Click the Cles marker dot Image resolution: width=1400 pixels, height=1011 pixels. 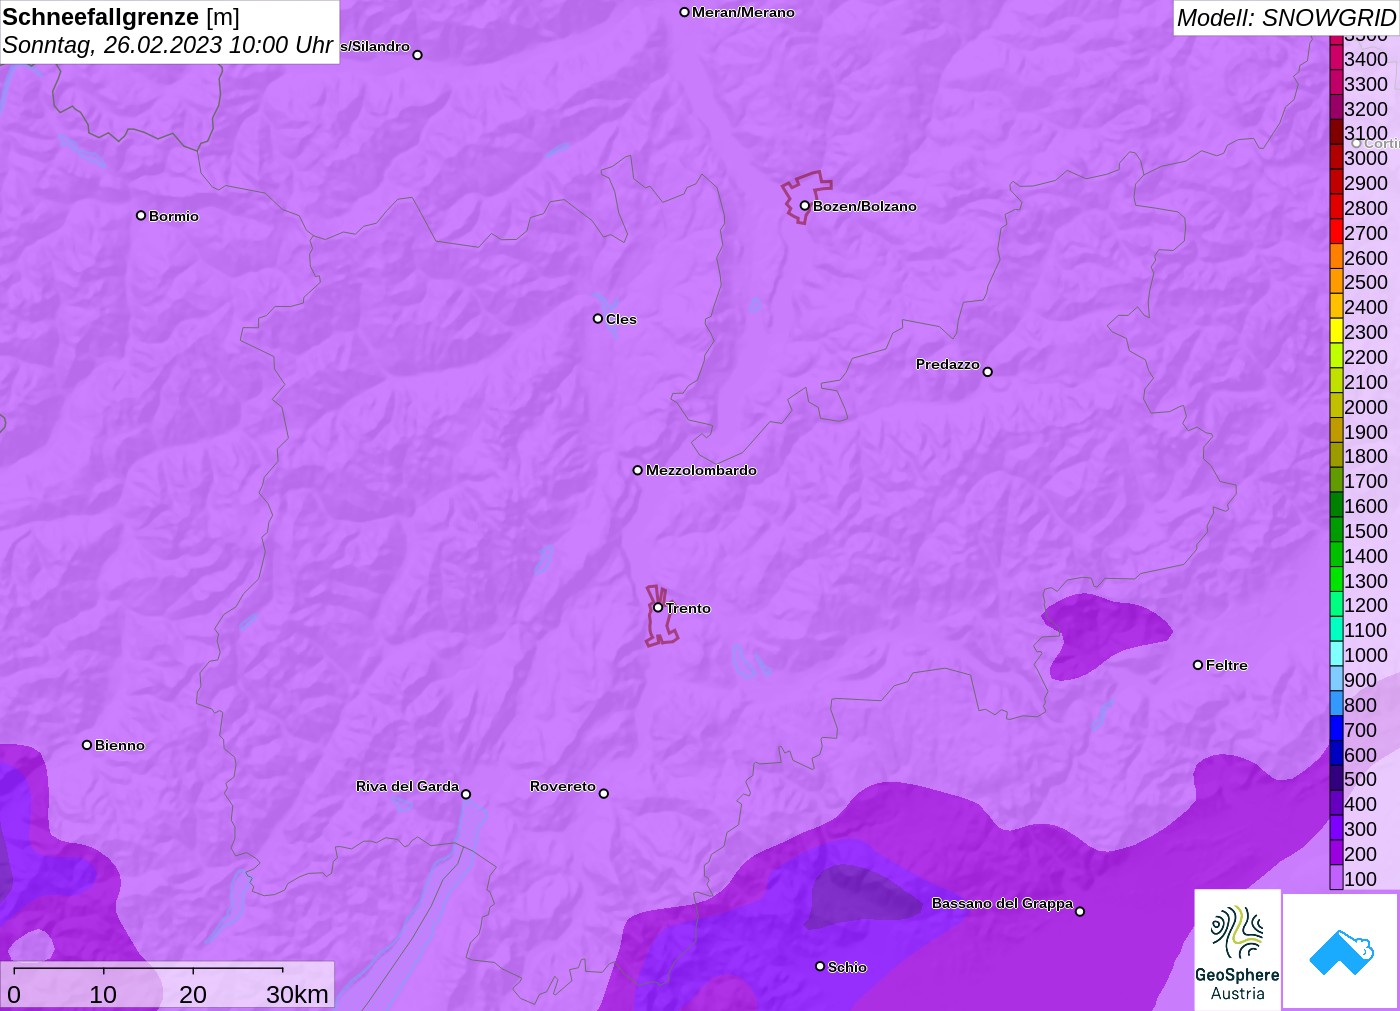pyautogui.click(x=598, y=319)
